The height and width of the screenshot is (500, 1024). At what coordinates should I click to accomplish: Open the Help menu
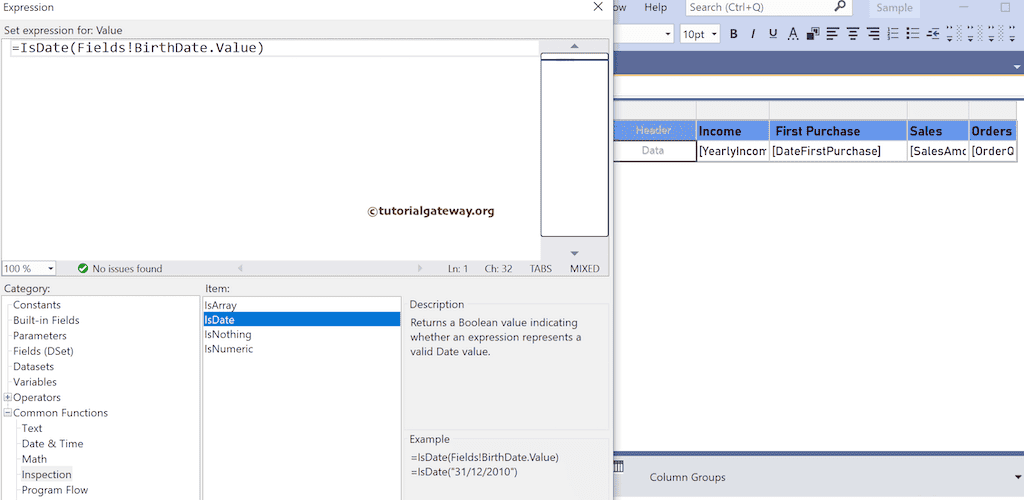[x=656, y=7]
